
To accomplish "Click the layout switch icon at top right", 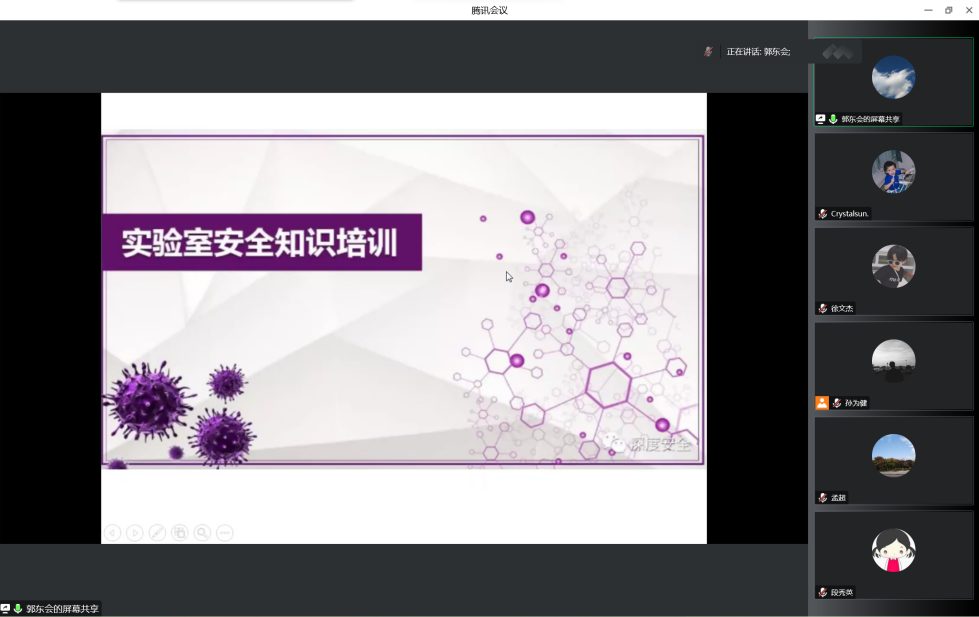I will coord(837,52).
